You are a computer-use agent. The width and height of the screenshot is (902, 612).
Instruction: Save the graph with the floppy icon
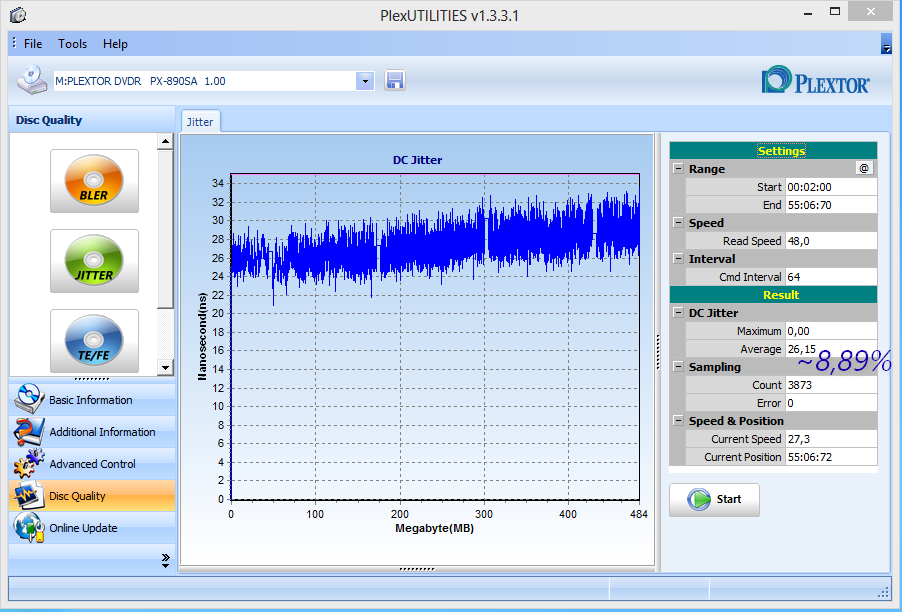[x=395, y=81]
